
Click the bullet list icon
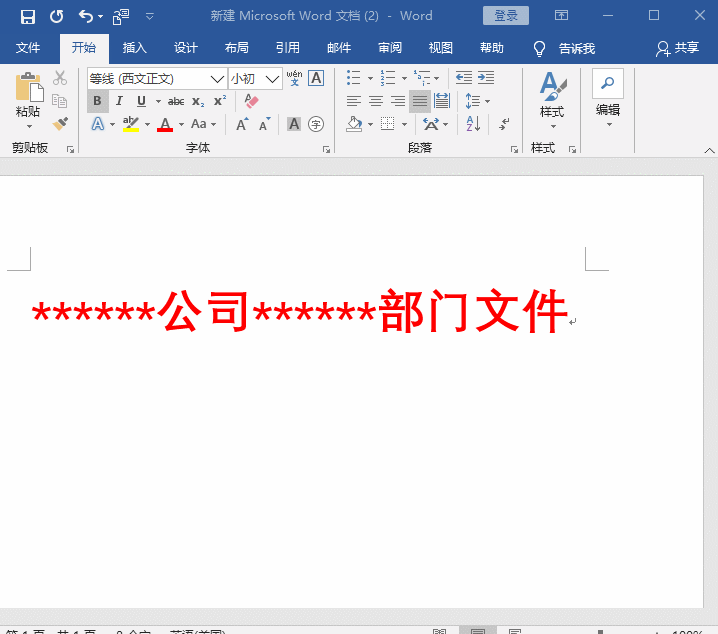[353, 78]
